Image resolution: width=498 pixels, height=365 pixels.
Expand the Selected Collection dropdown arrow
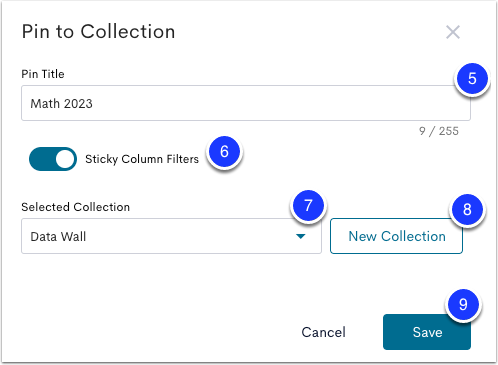pyautogui.click(x=301, y=236)
